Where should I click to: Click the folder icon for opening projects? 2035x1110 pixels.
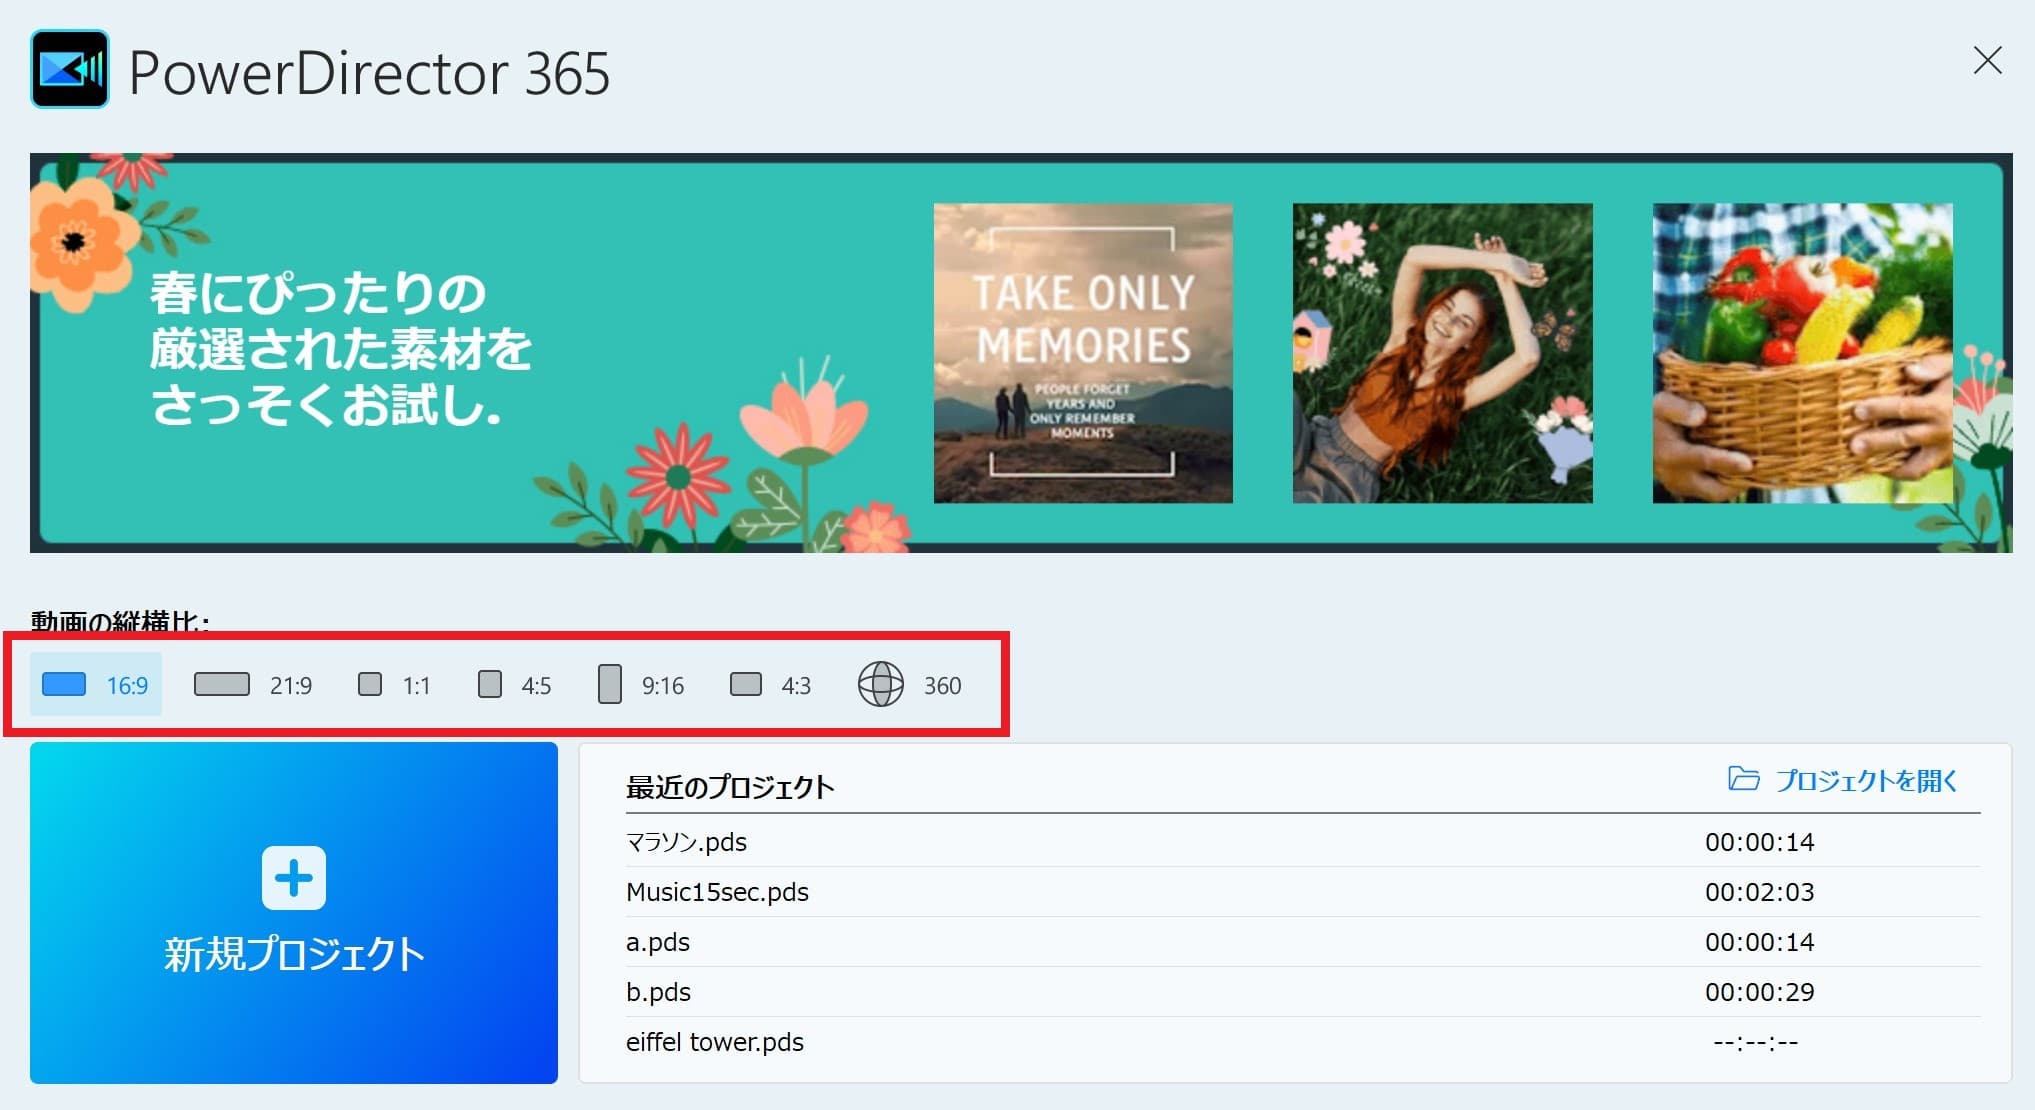pyautogui.click(x=1743, y=779)
